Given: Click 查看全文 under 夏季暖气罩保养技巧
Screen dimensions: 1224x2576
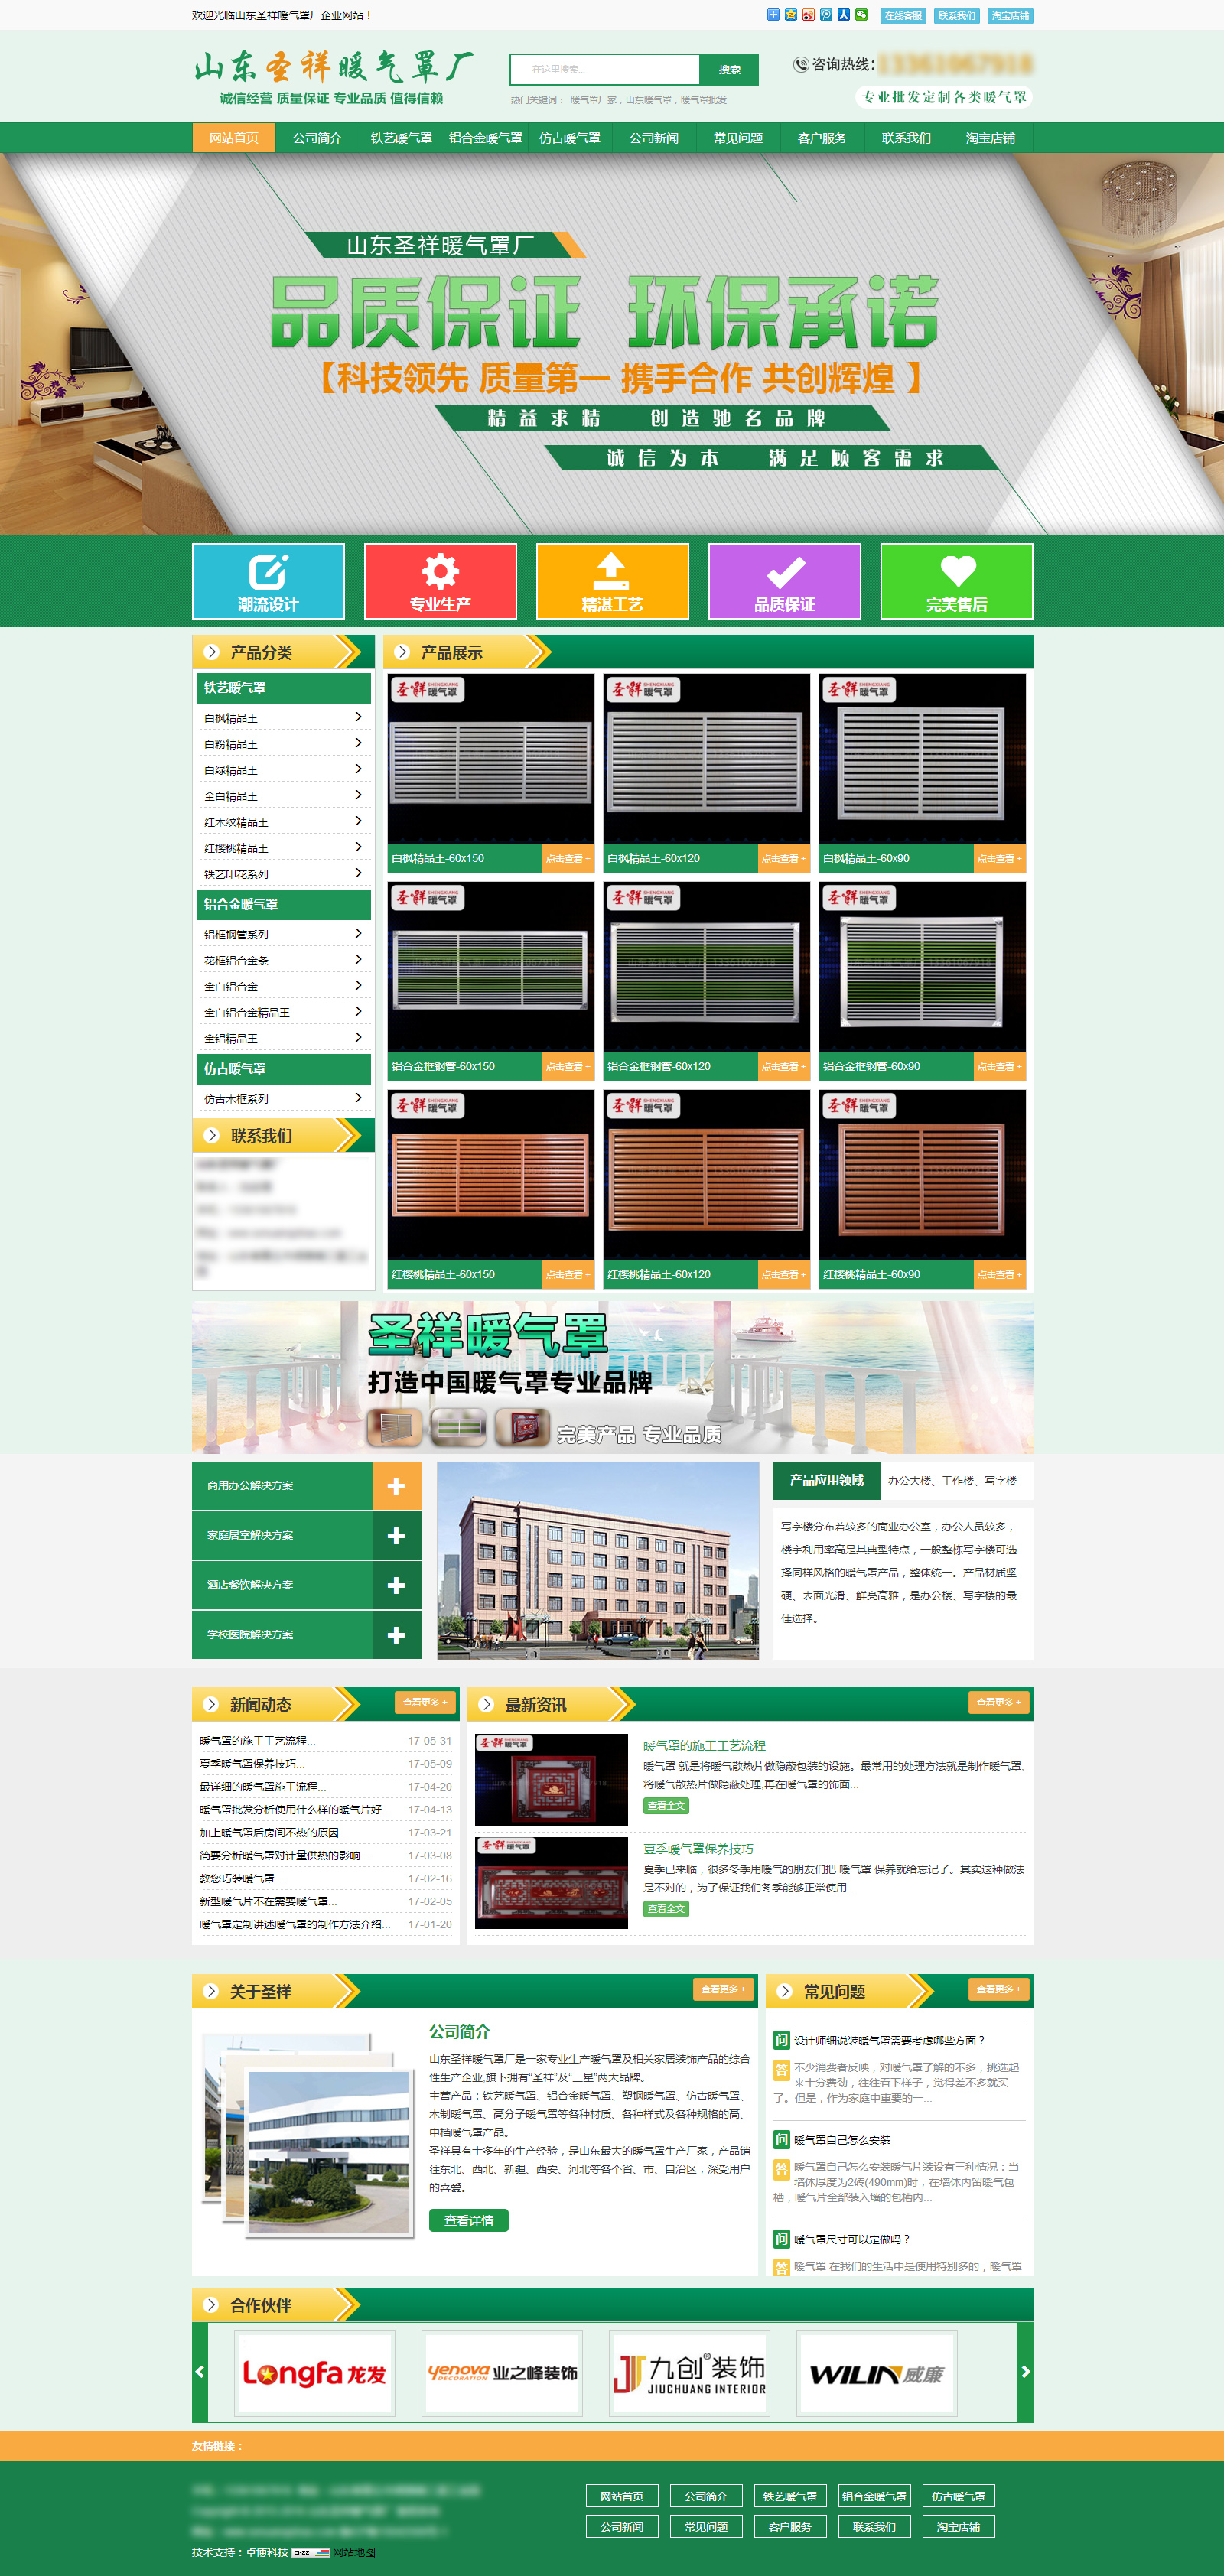Looking at the screenshot, I should [x=666, y=1909].
